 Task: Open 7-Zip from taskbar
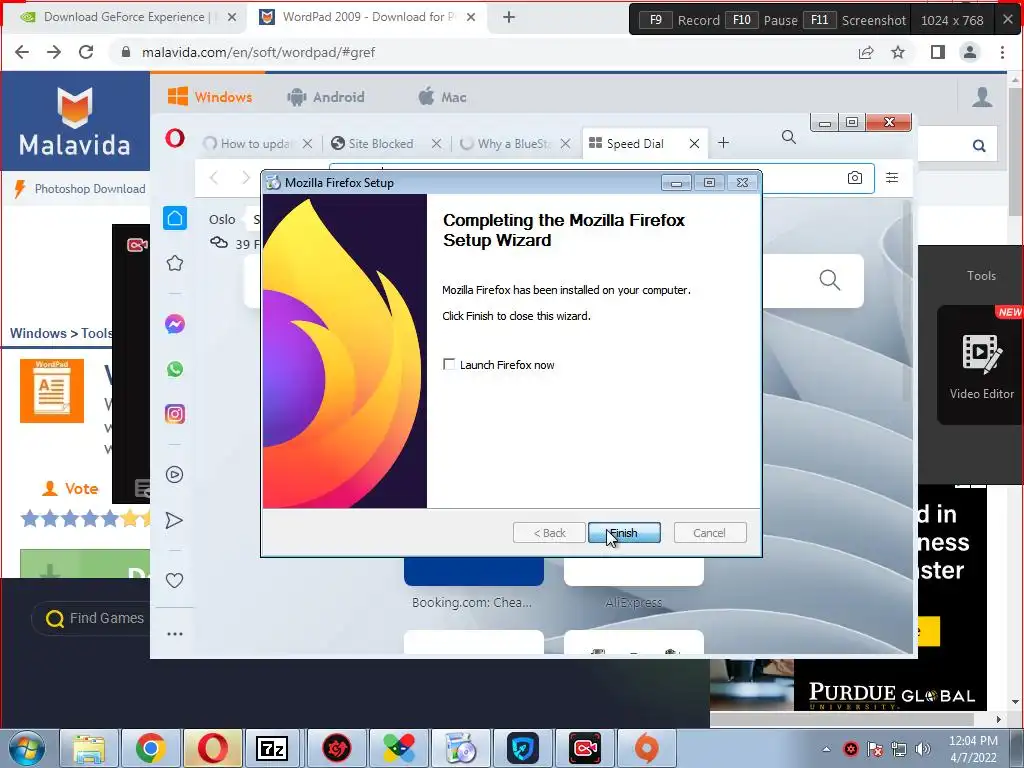click(x=272, y=748)
